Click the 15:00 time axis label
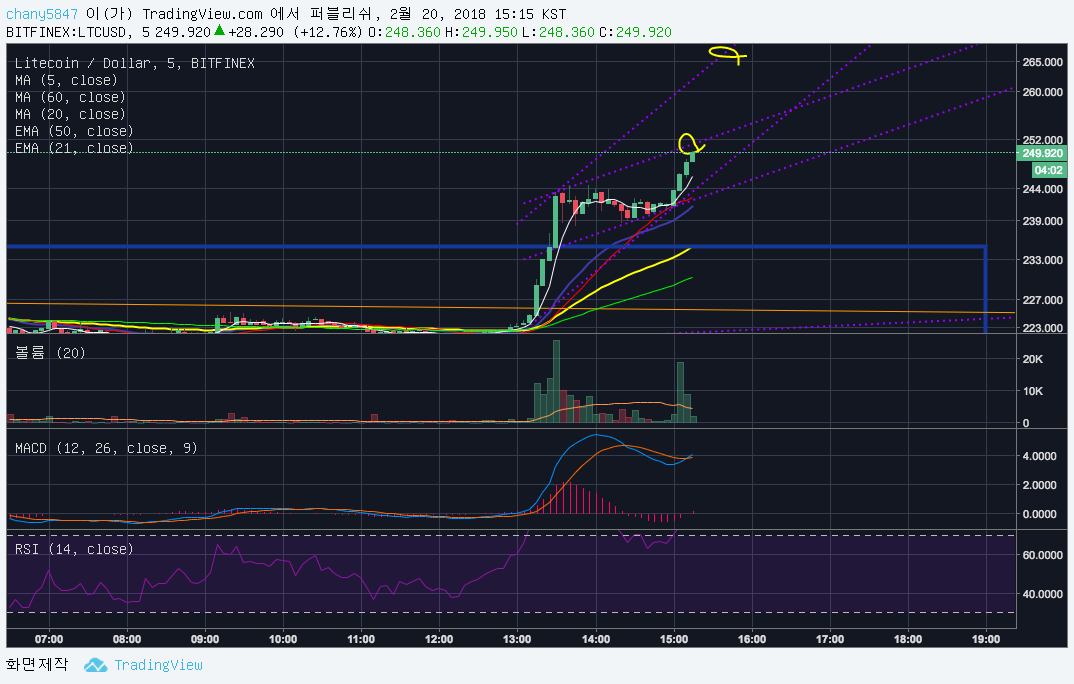 [674, 639]
